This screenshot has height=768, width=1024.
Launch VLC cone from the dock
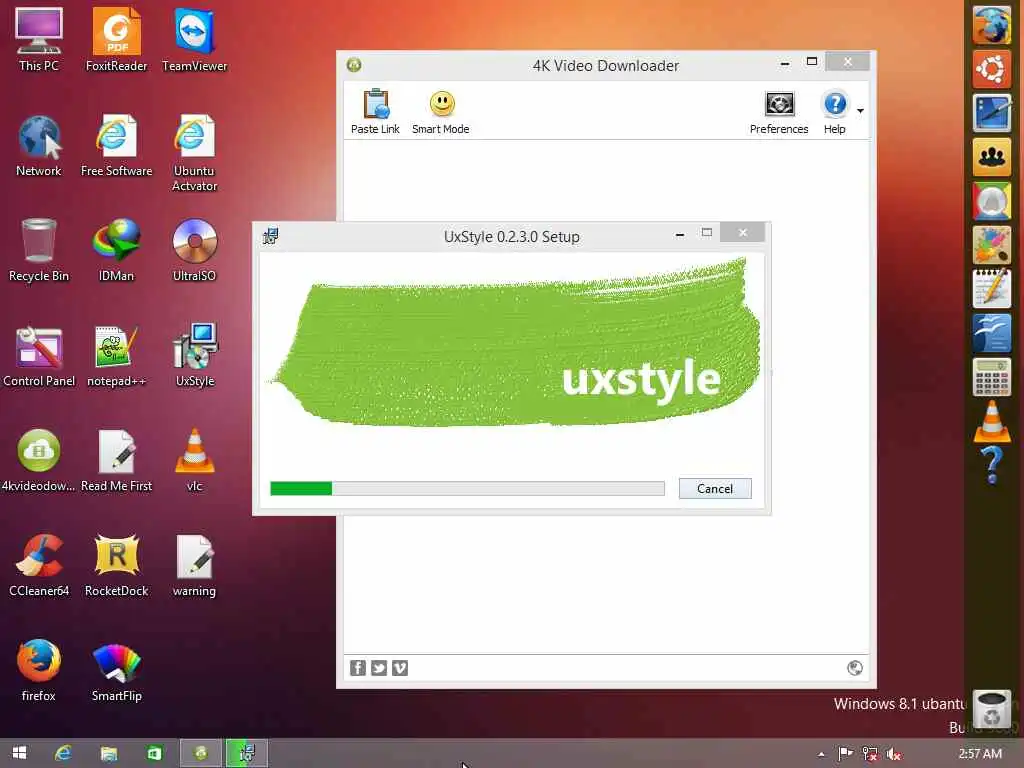(991, 421)
